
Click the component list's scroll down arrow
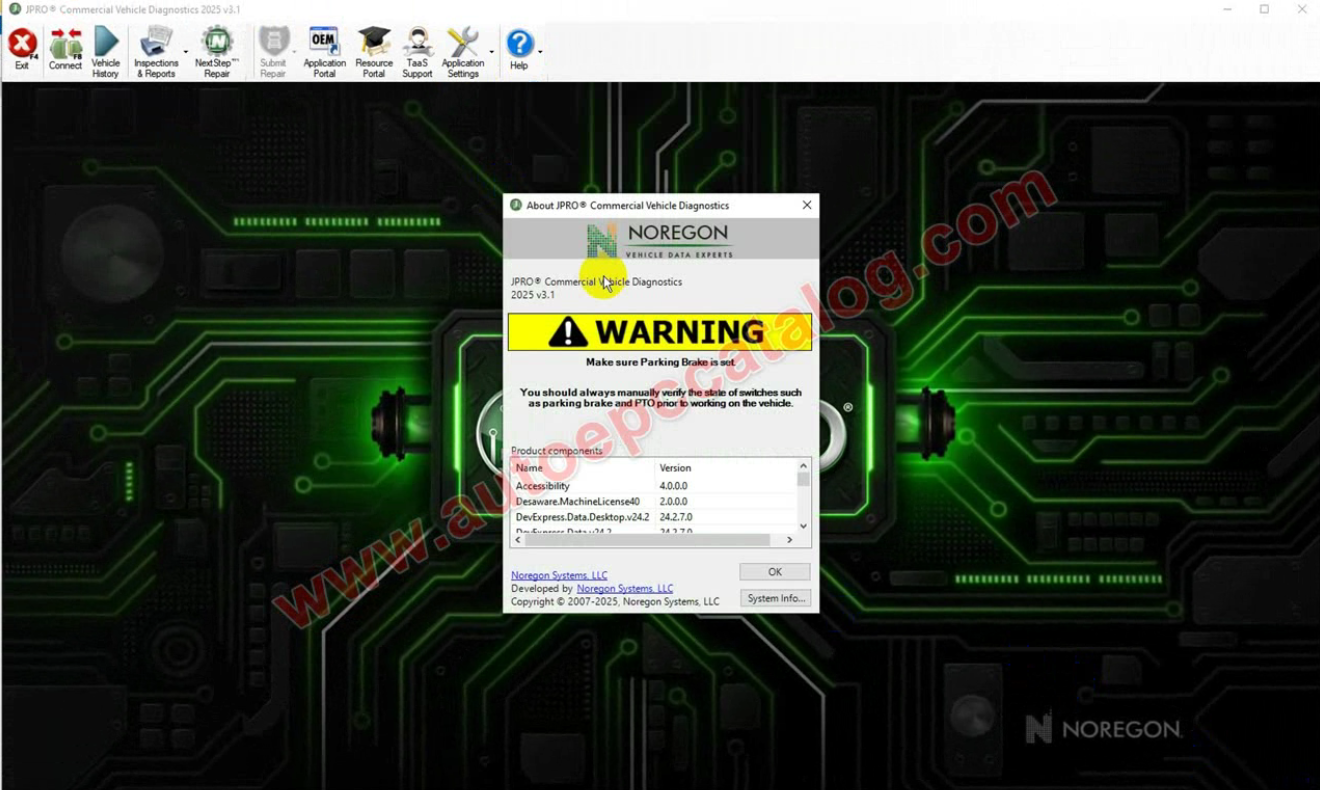[803, 526]
